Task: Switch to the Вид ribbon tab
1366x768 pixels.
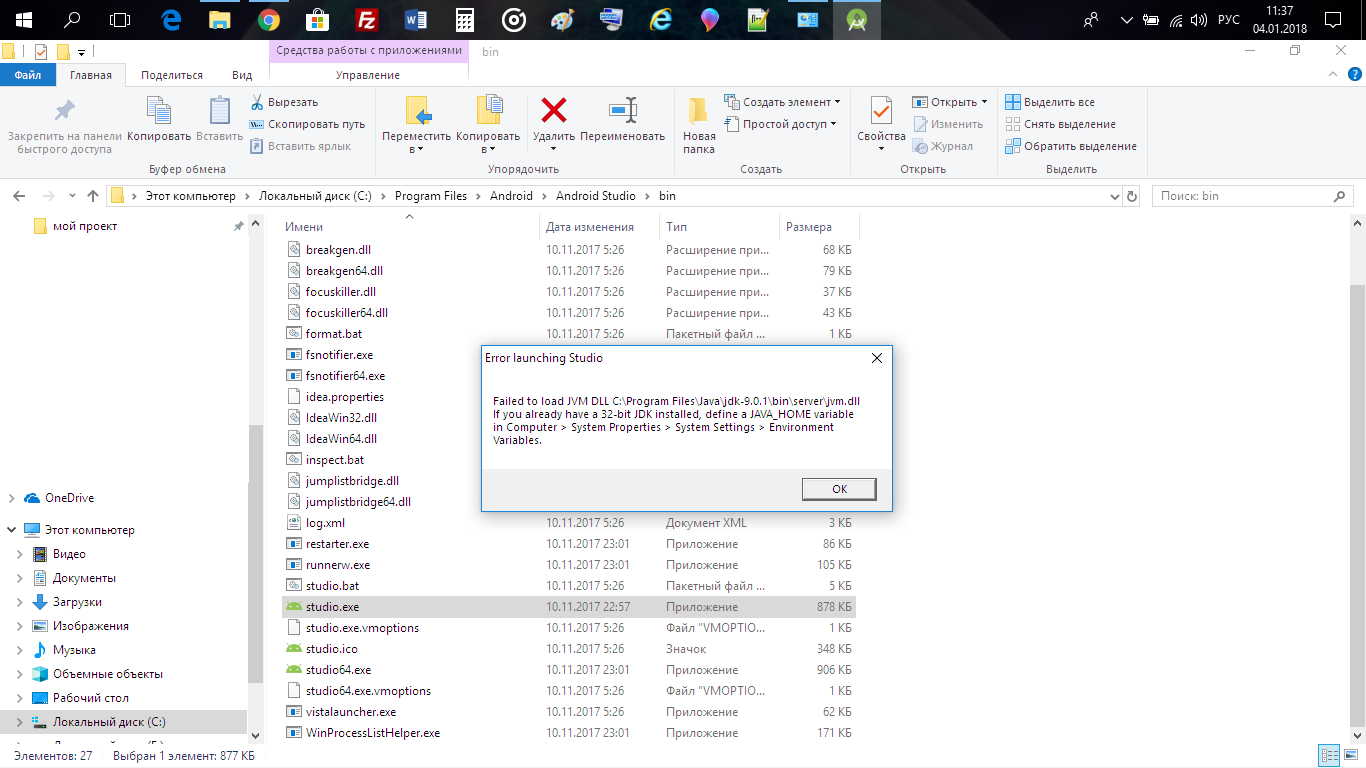Action: pos(242,75)
